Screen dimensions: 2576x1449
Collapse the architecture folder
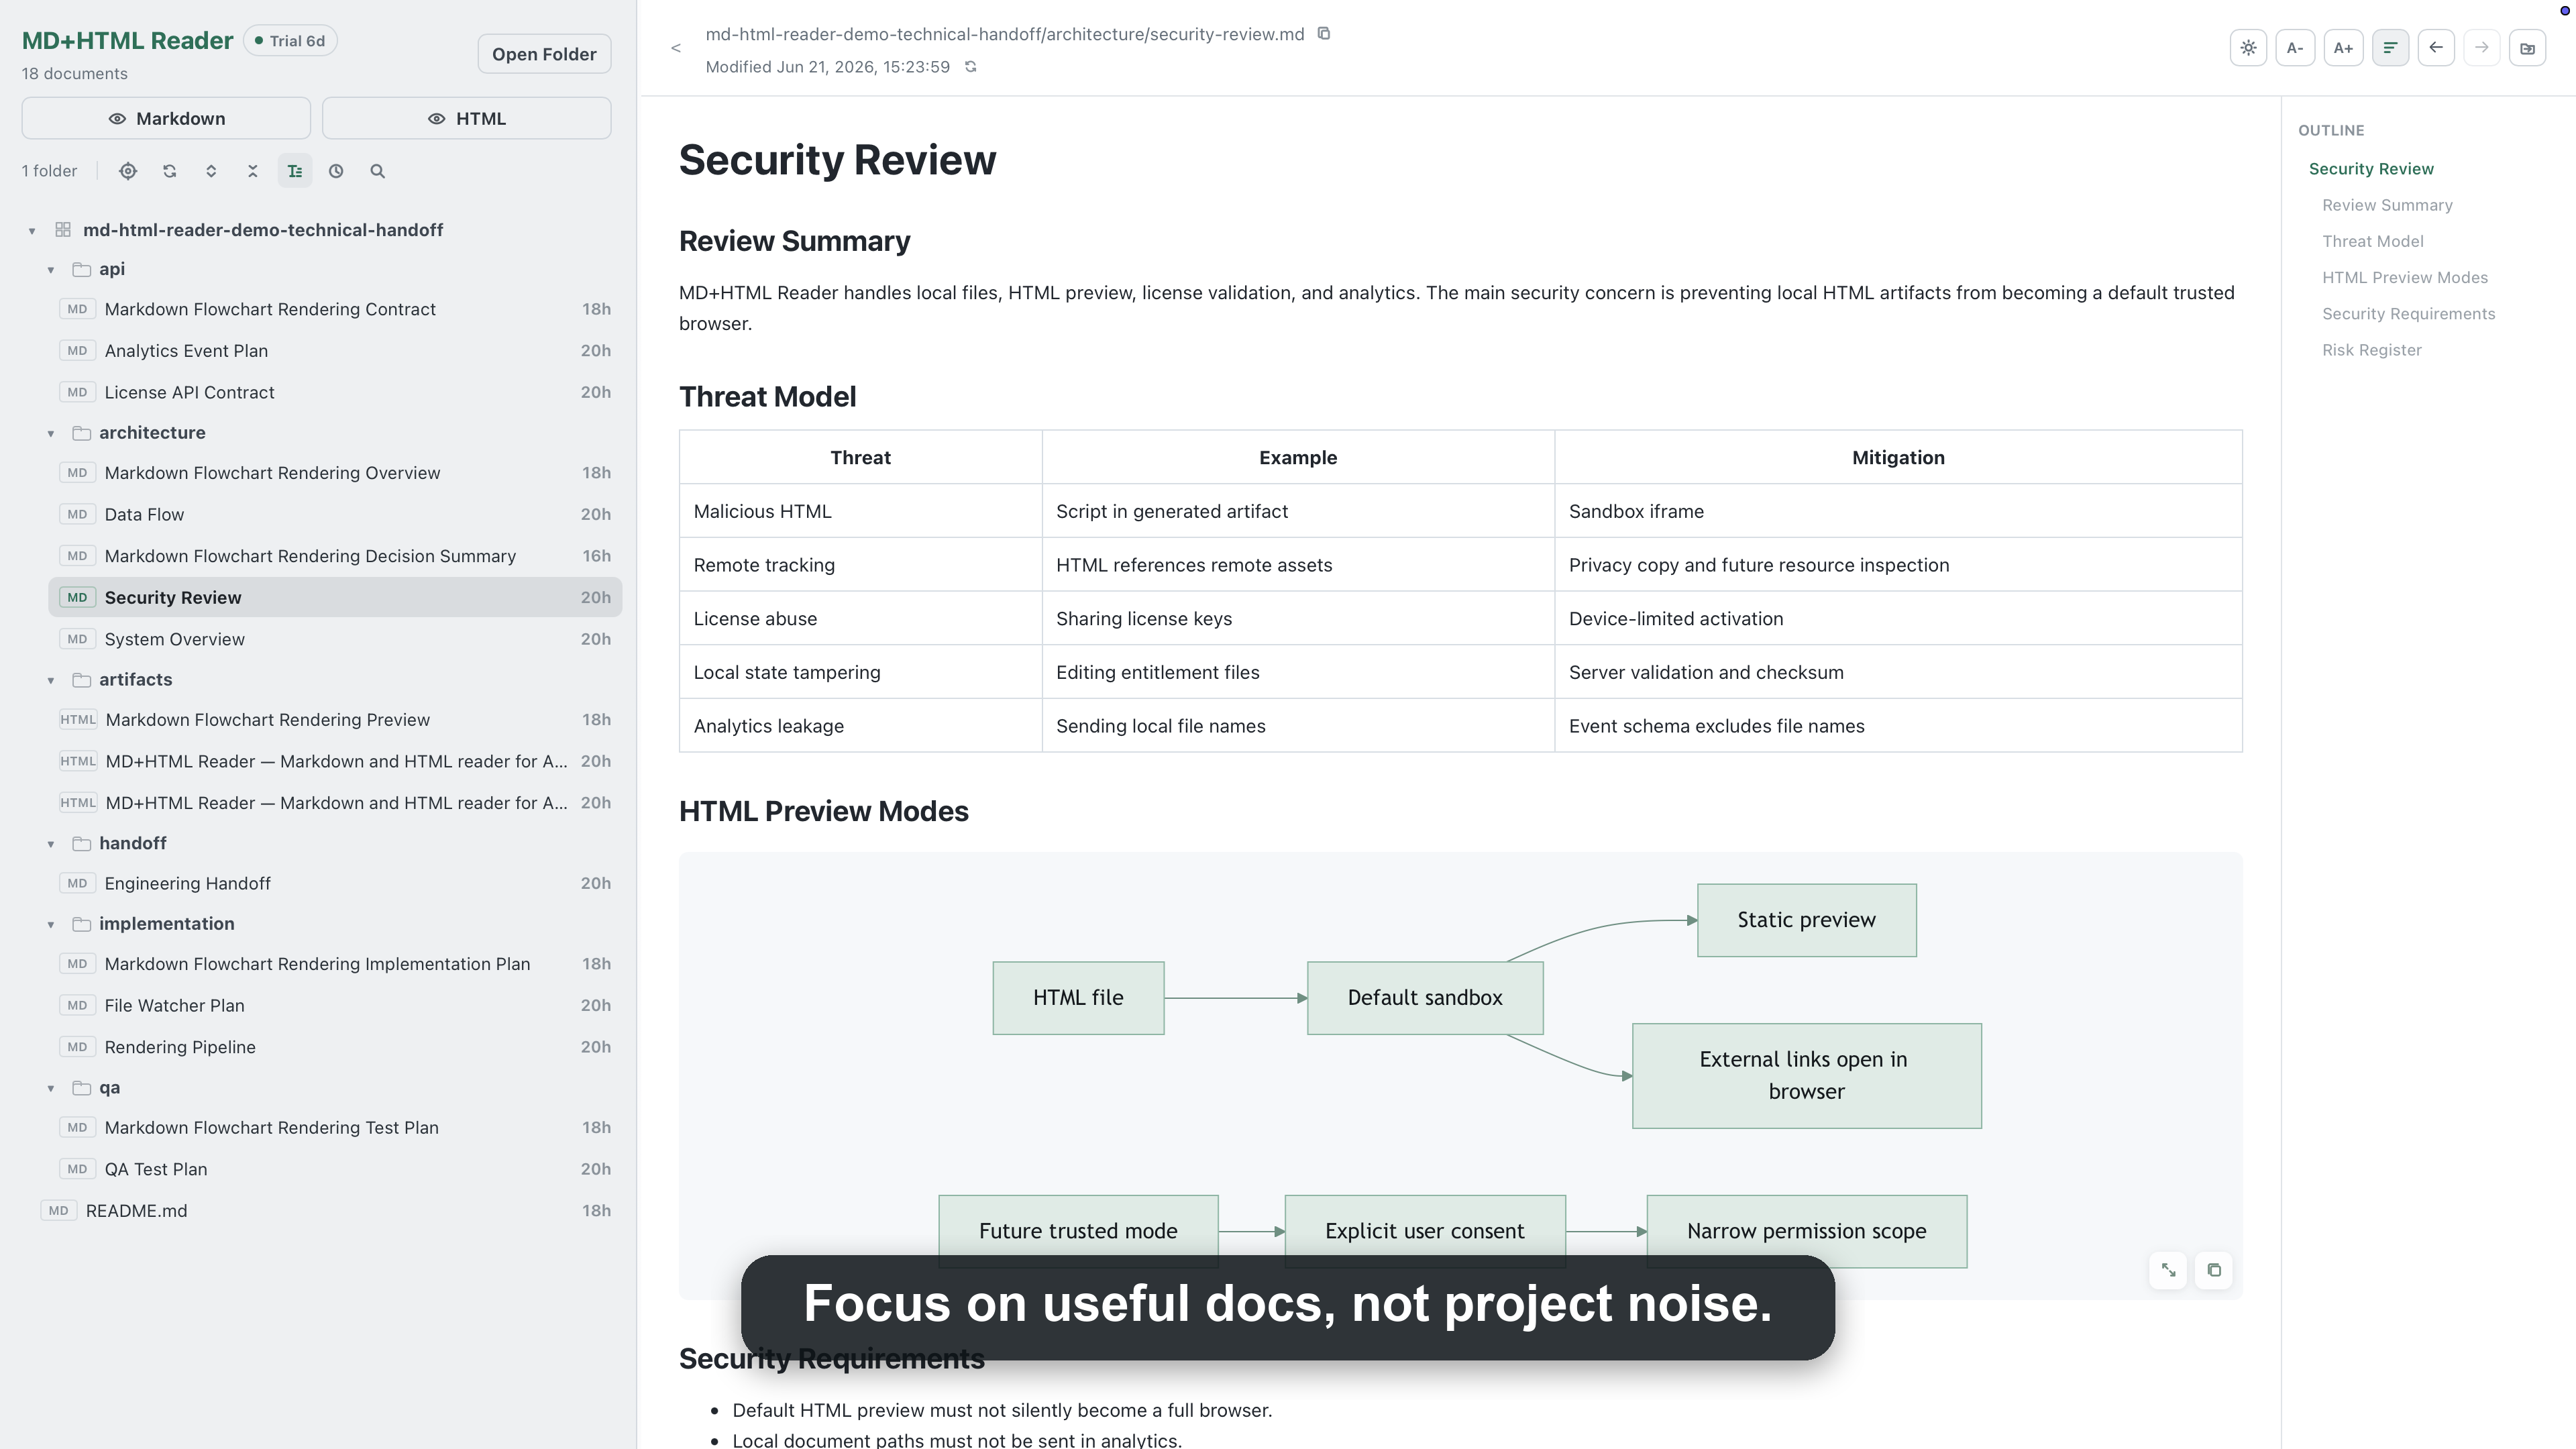[51, 434]
